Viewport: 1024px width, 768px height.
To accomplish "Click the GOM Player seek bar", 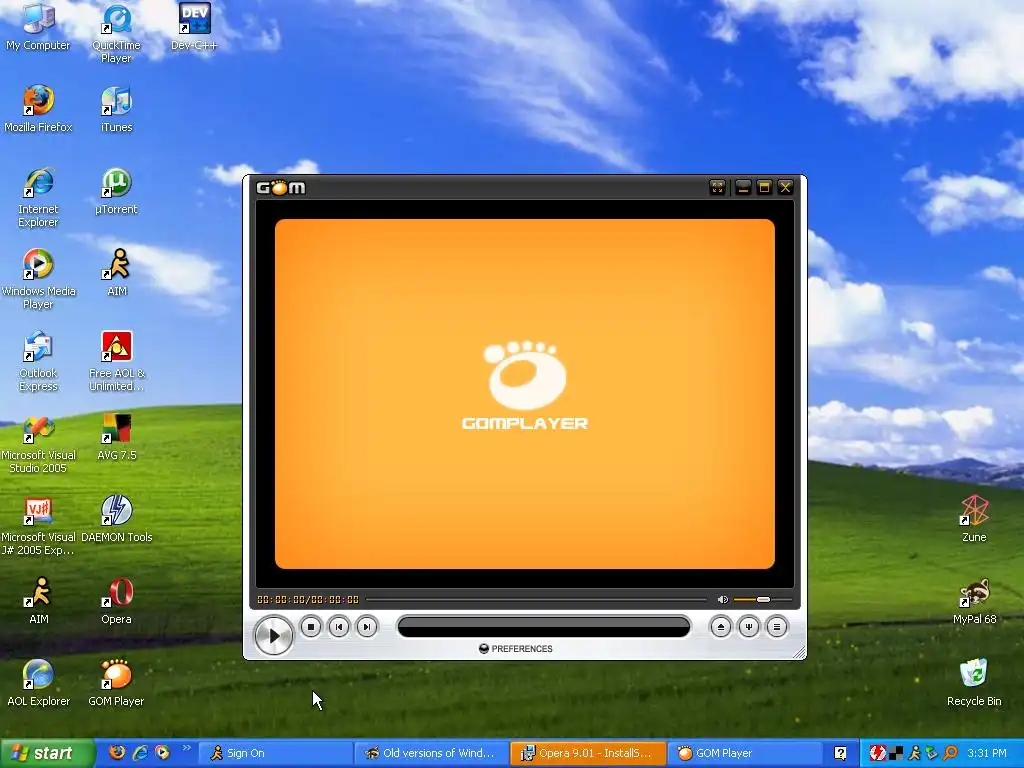I will [536, 600].
